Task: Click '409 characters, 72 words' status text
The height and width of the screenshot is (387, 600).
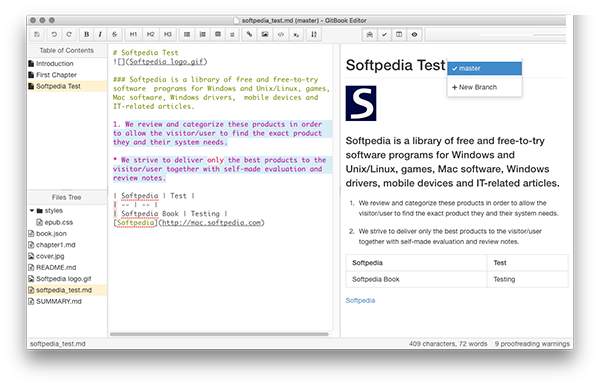Action: coord(448,344)
